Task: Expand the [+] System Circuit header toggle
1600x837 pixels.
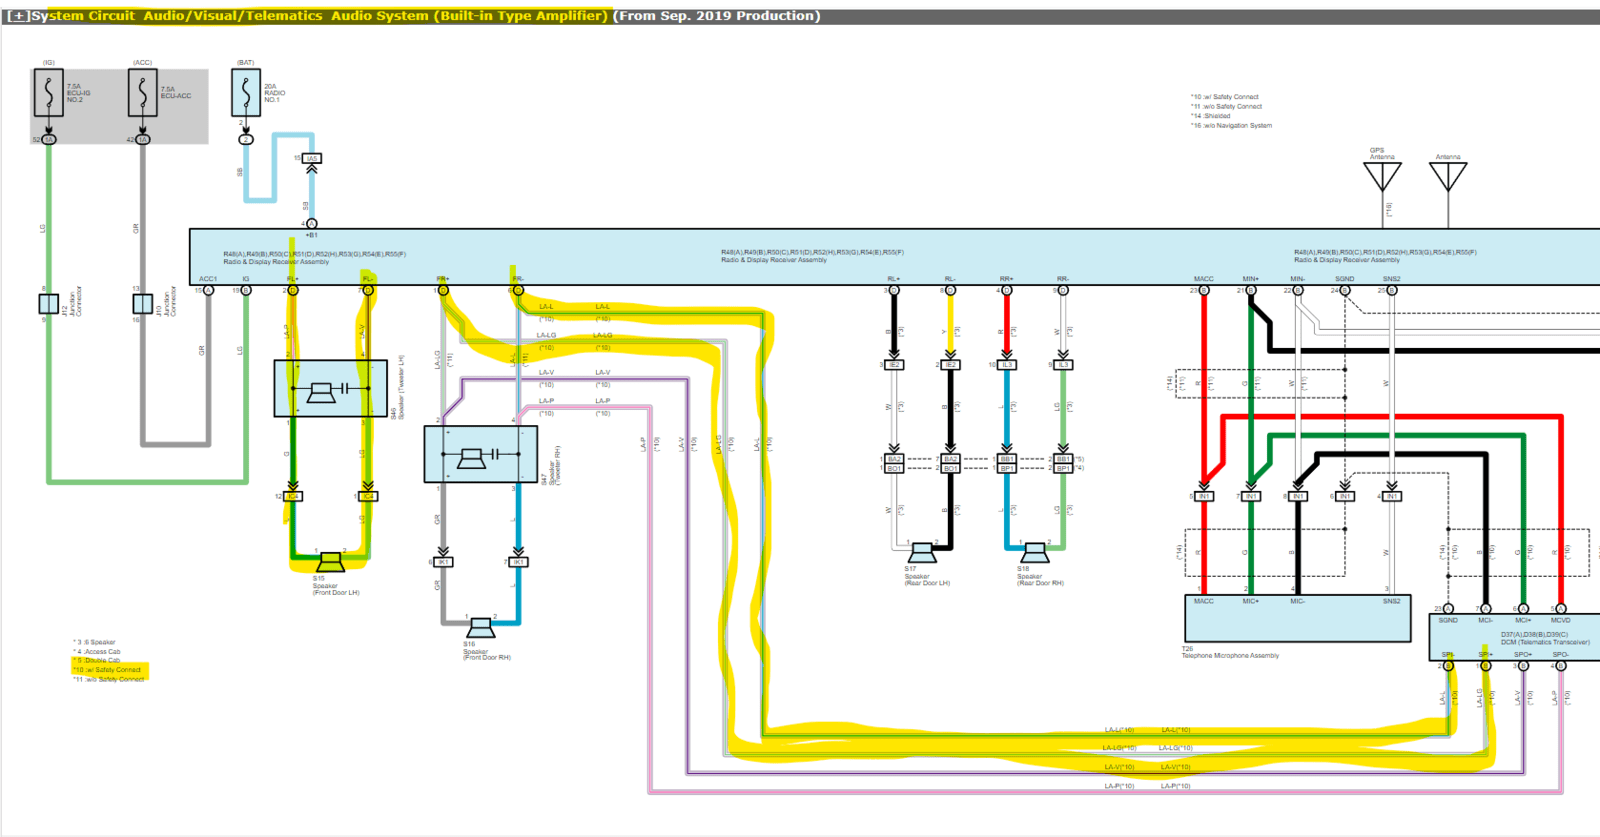Action: (18, 16)
